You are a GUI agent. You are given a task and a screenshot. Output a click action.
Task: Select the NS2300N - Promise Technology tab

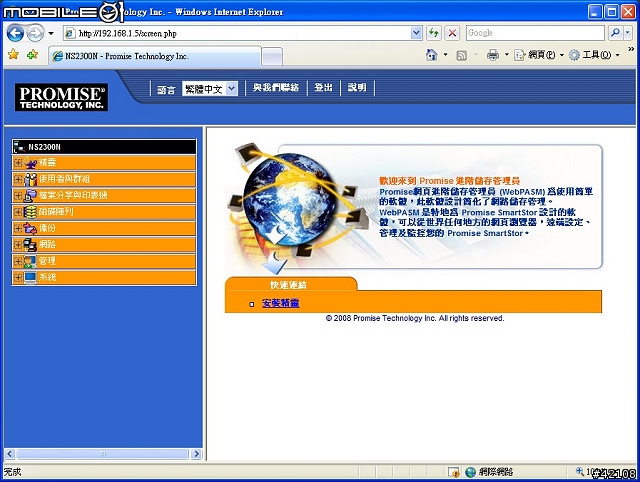pyautogui.click(x=154, y=56)
